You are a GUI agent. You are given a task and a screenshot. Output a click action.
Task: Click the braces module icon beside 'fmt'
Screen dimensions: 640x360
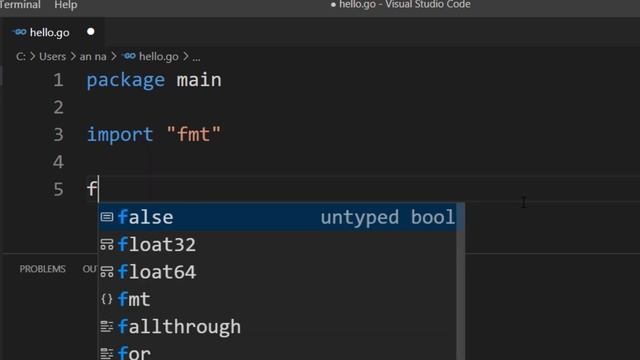[107, 299]
